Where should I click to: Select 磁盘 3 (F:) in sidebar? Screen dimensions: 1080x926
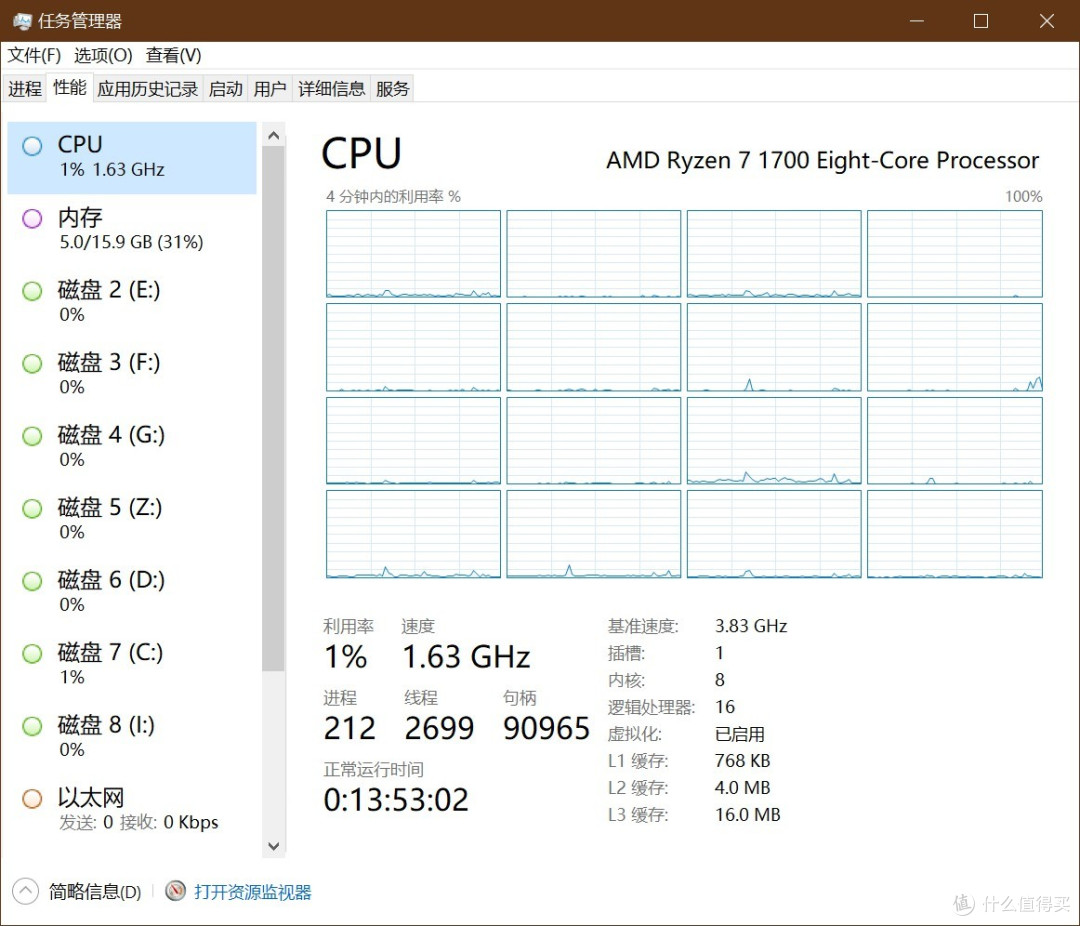132,375
